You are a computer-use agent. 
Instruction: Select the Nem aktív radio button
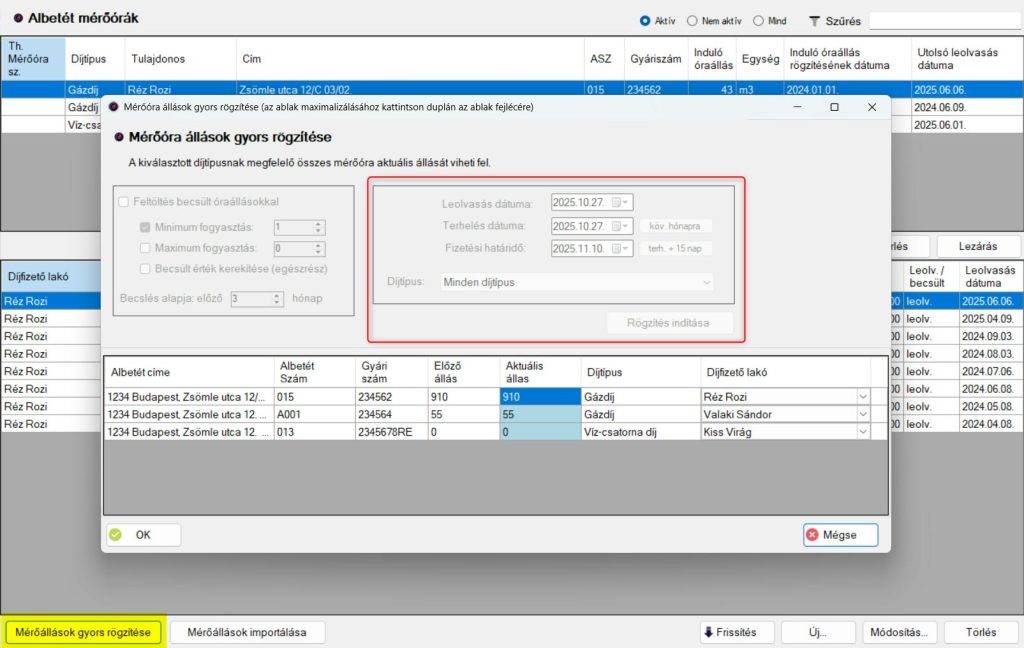[693, 21]
